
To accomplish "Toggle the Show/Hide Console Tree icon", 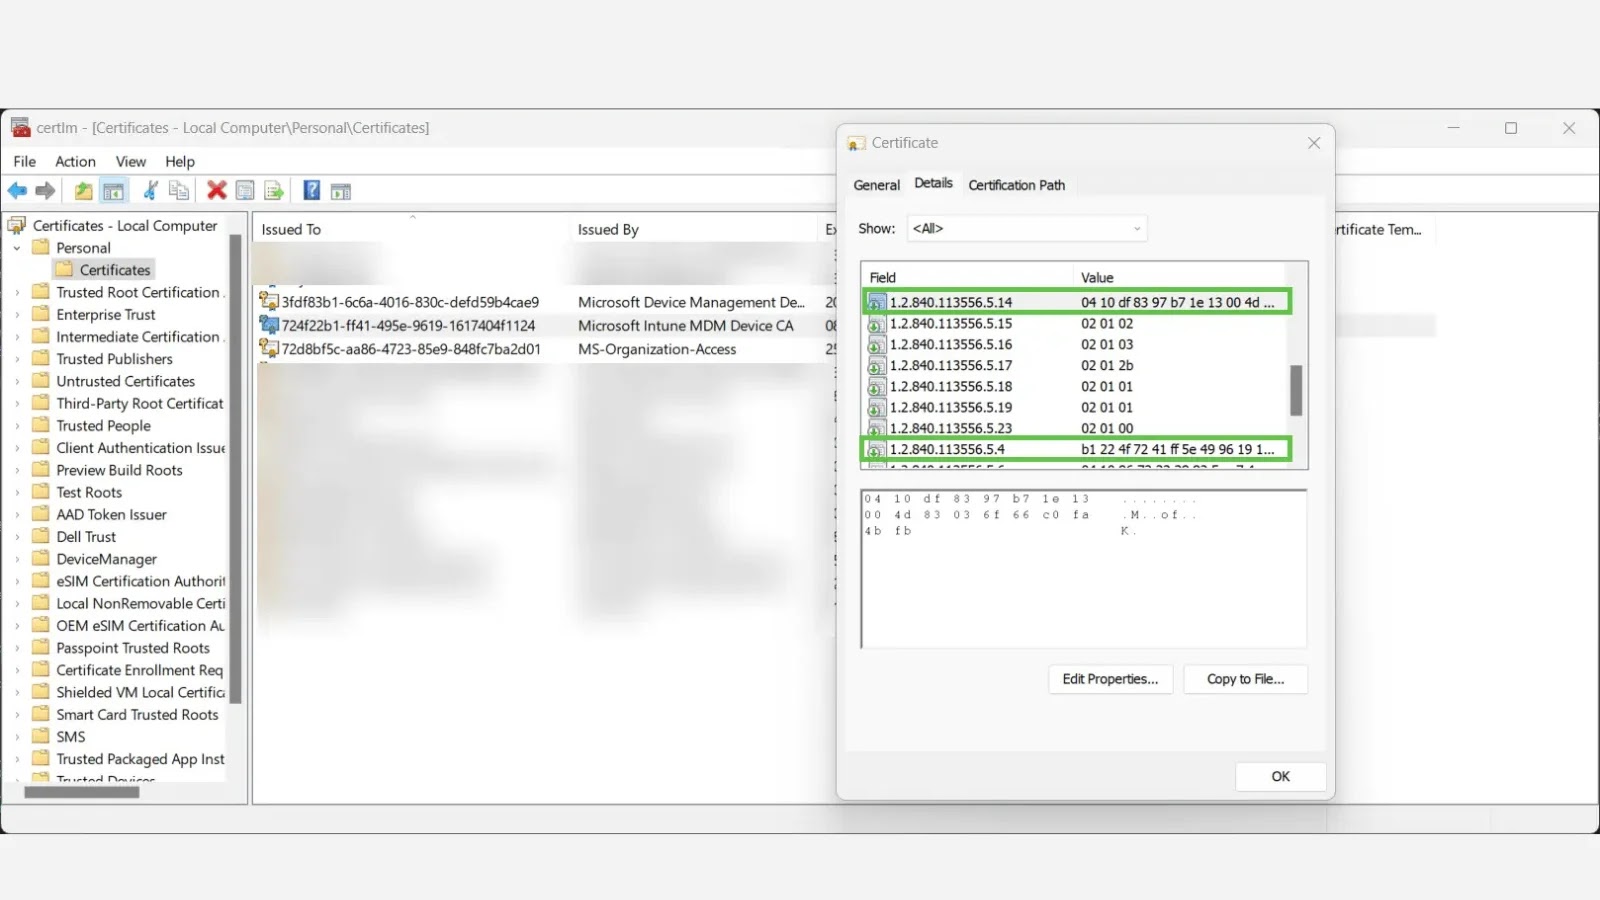I will pyautogui.click(x=113, y=190).
